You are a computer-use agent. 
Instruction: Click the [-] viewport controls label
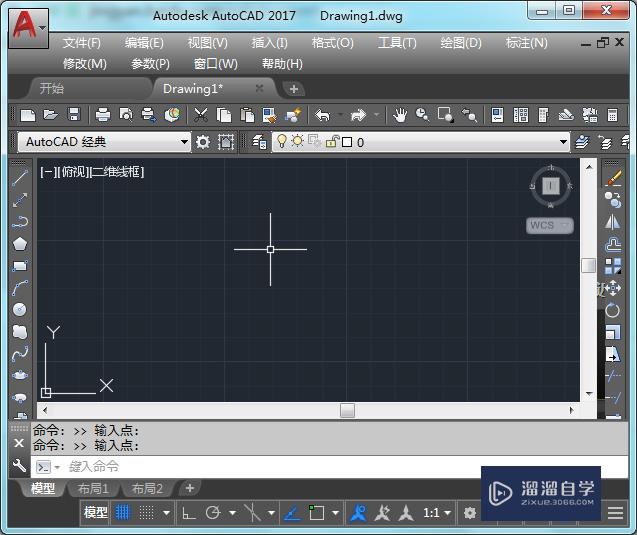[x=46, y=172]
